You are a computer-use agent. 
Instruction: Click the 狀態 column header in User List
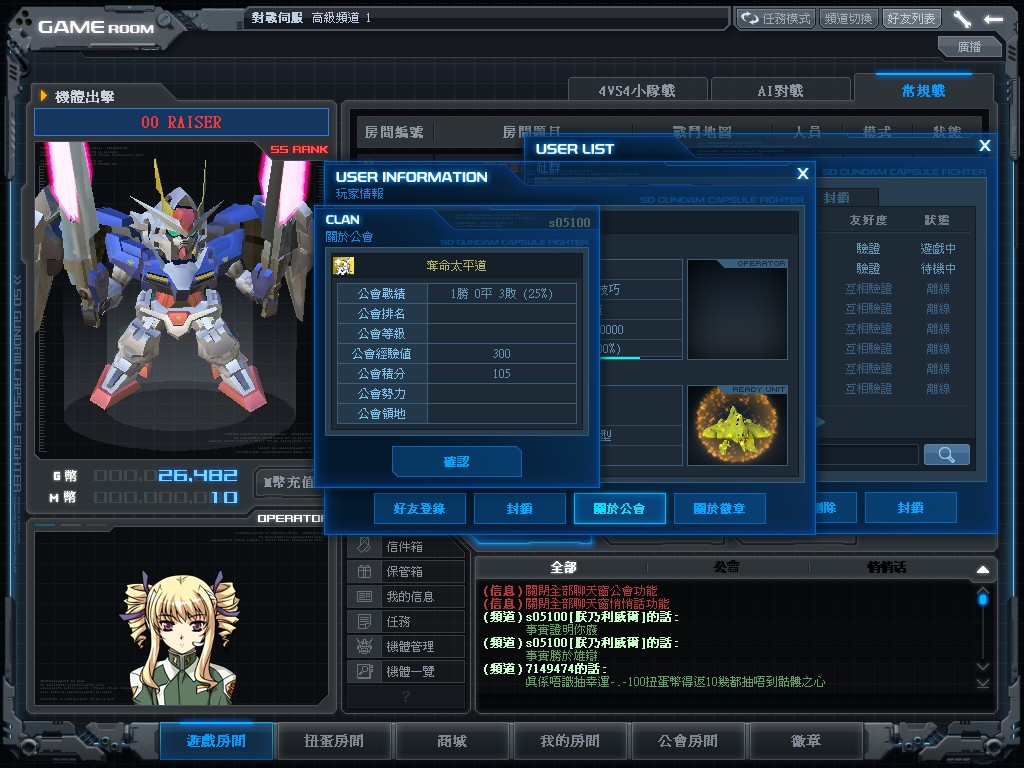936,220
